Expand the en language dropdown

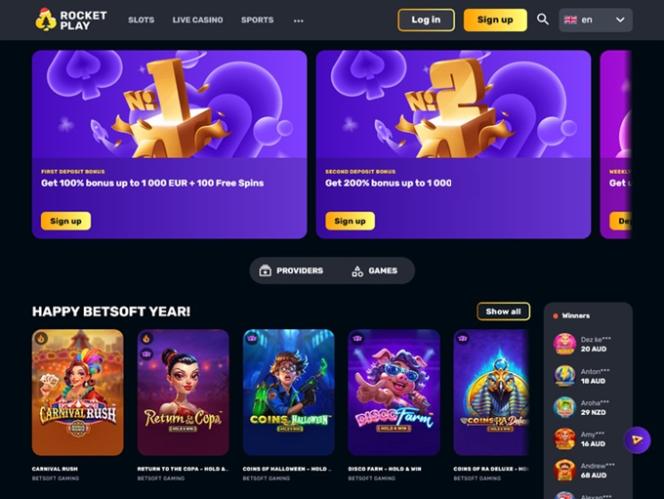(595, 20)
